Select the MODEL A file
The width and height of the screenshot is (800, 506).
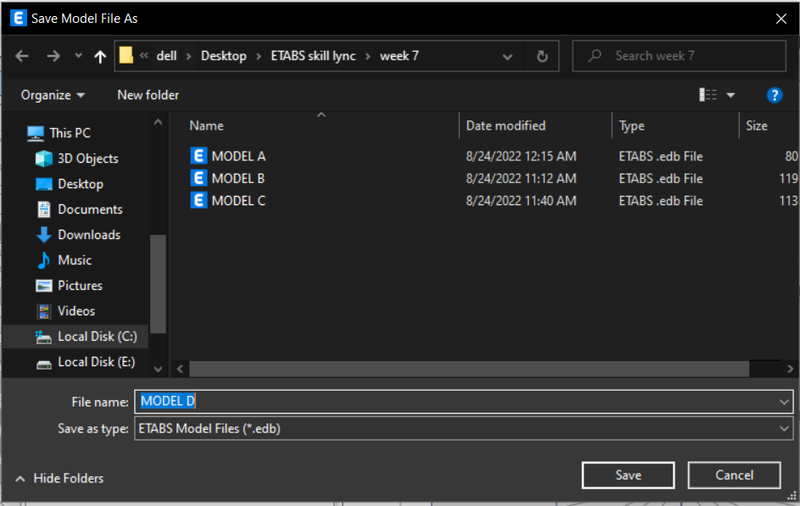[238, 156]
